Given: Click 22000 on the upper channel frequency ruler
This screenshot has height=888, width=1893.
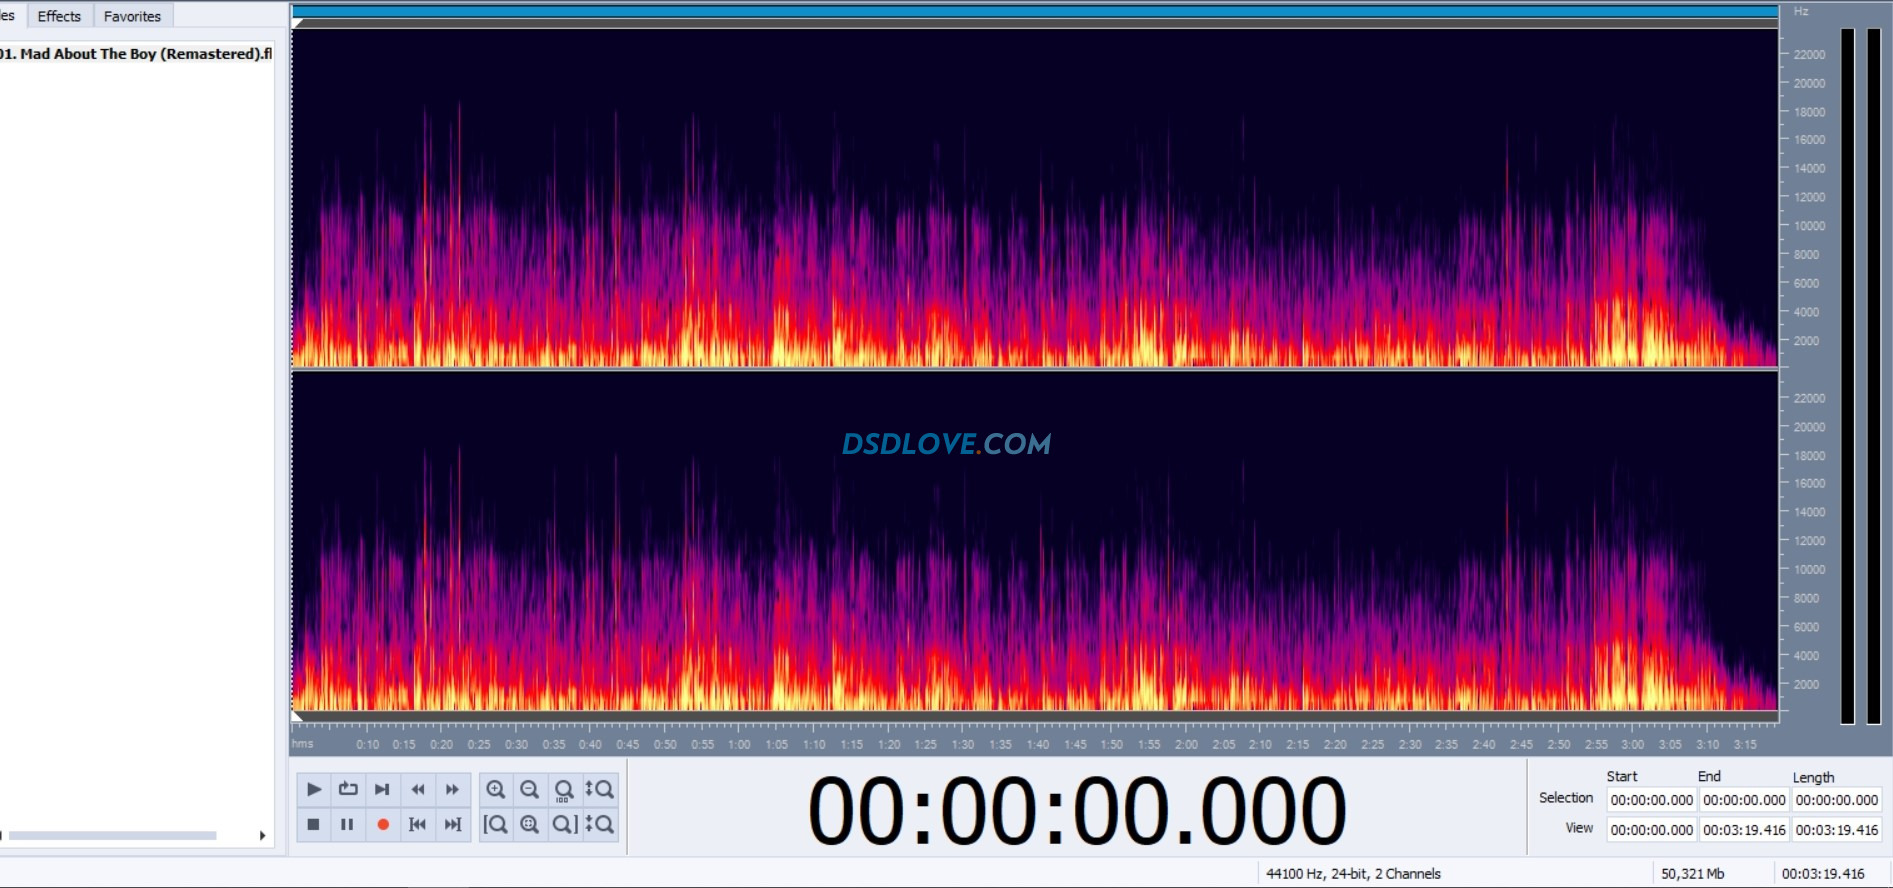Looking at the screenshot, I should click(1809, 54).
